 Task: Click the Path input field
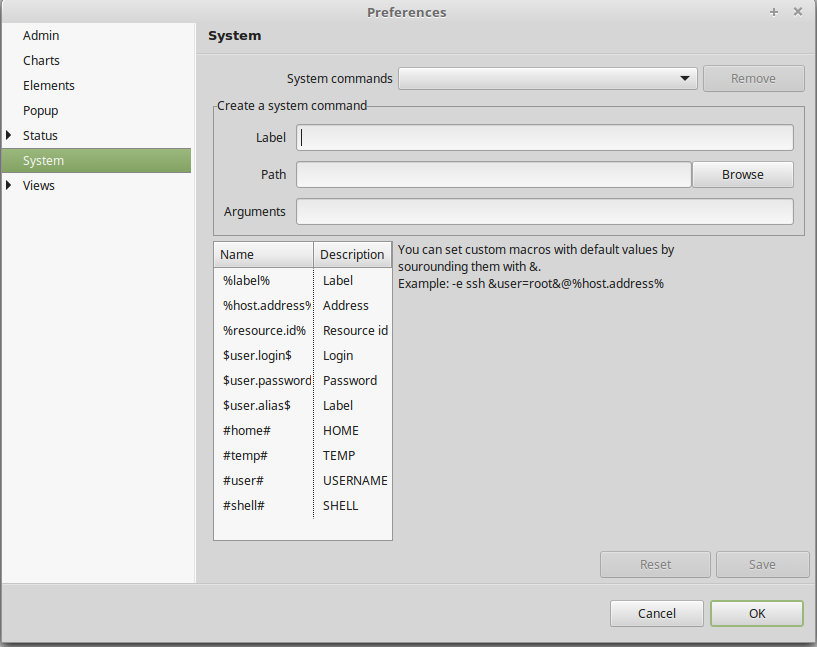click(x=493, y=174)
